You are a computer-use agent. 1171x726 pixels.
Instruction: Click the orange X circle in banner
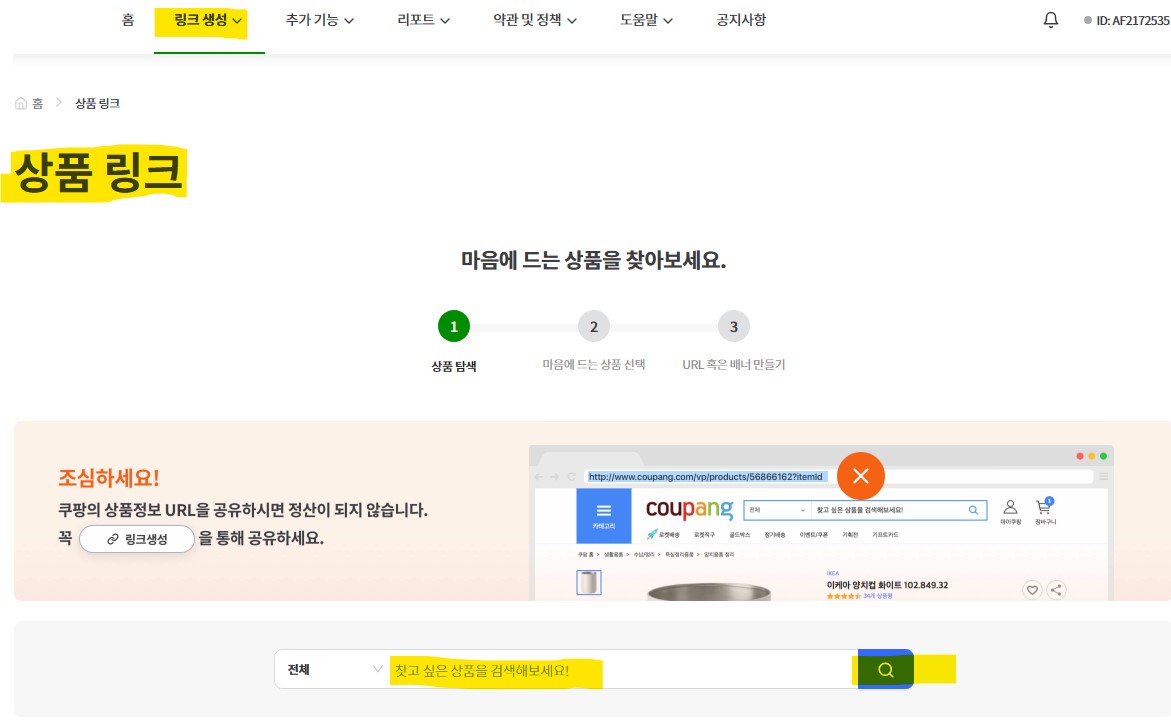[860, 476]
